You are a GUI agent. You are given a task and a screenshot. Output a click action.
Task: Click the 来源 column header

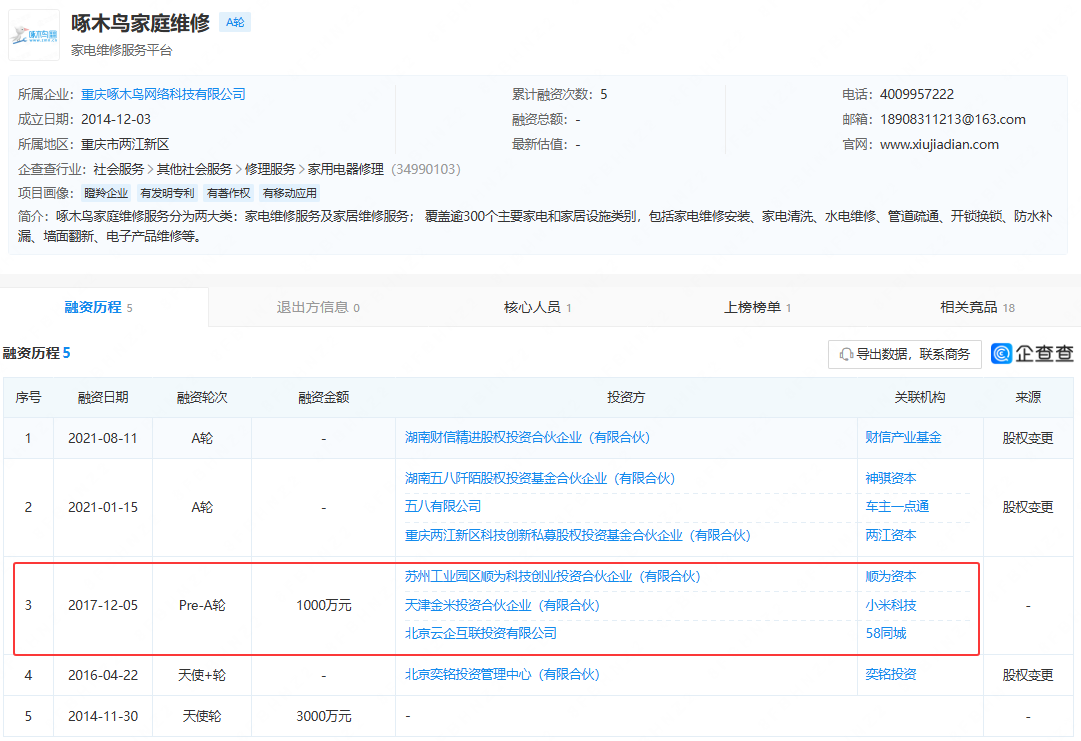(1028, 398)
